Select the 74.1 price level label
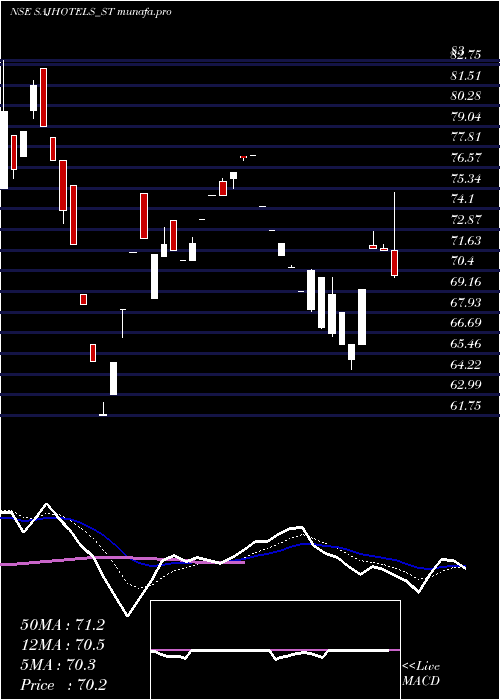Viewport: 500px width, 700px height. pos(462,199)
